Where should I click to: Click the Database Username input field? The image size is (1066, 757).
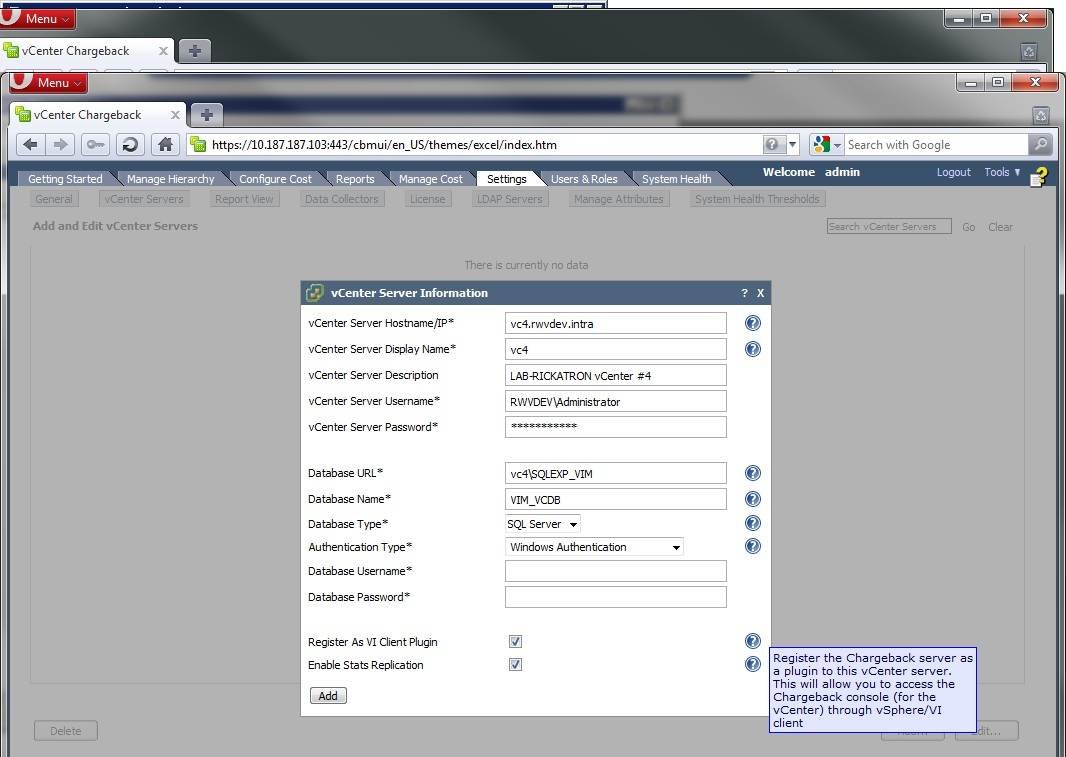point(615,571)
